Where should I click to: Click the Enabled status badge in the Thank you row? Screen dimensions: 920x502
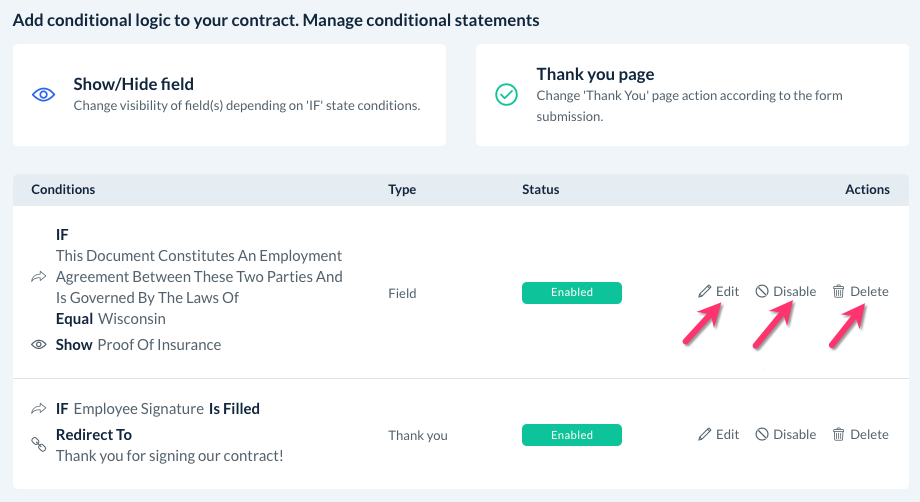coord(572,435)
